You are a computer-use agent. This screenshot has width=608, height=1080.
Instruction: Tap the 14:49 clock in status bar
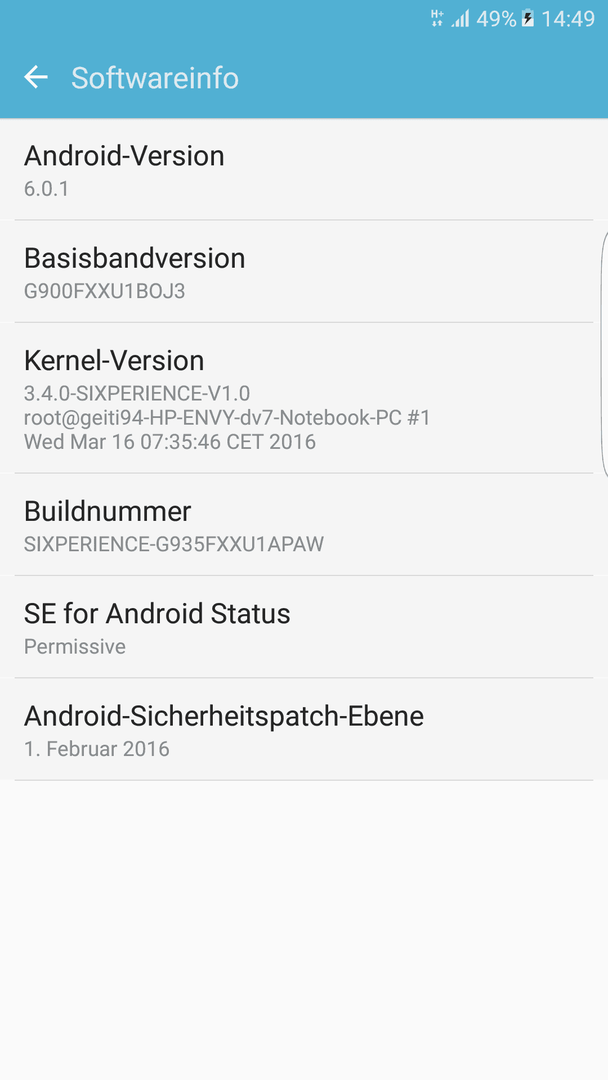[567, 19]
